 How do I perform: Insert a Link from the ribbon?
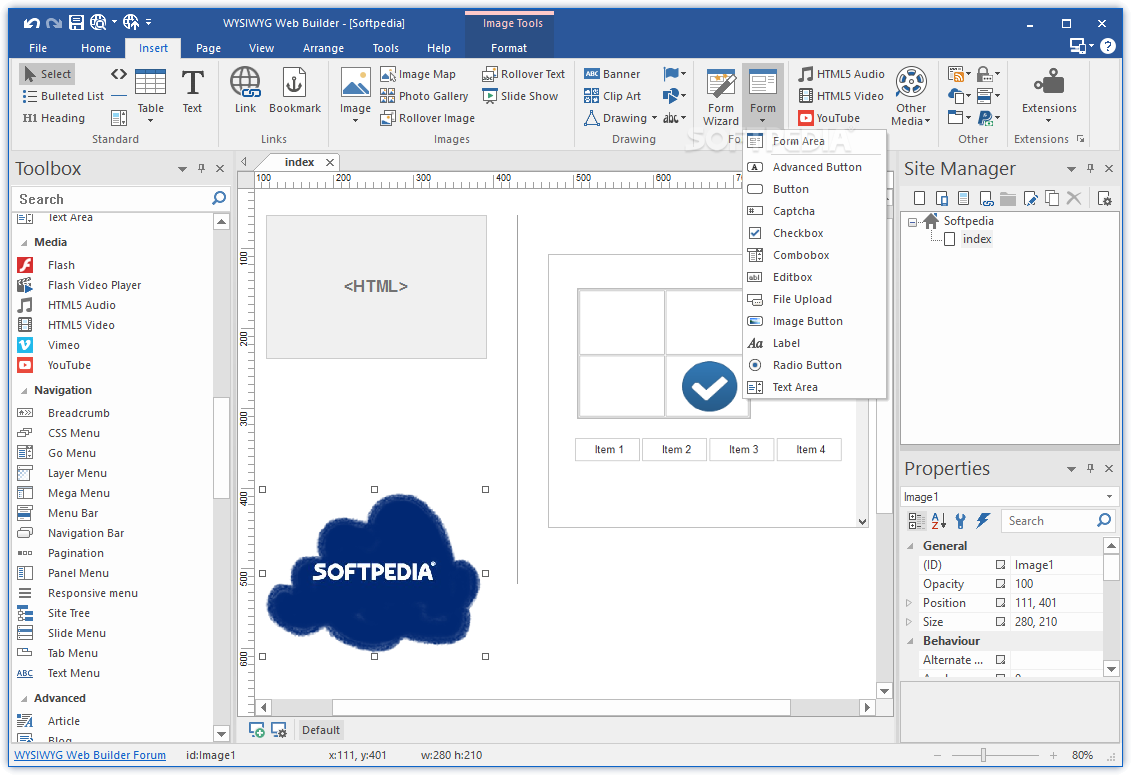245,91
